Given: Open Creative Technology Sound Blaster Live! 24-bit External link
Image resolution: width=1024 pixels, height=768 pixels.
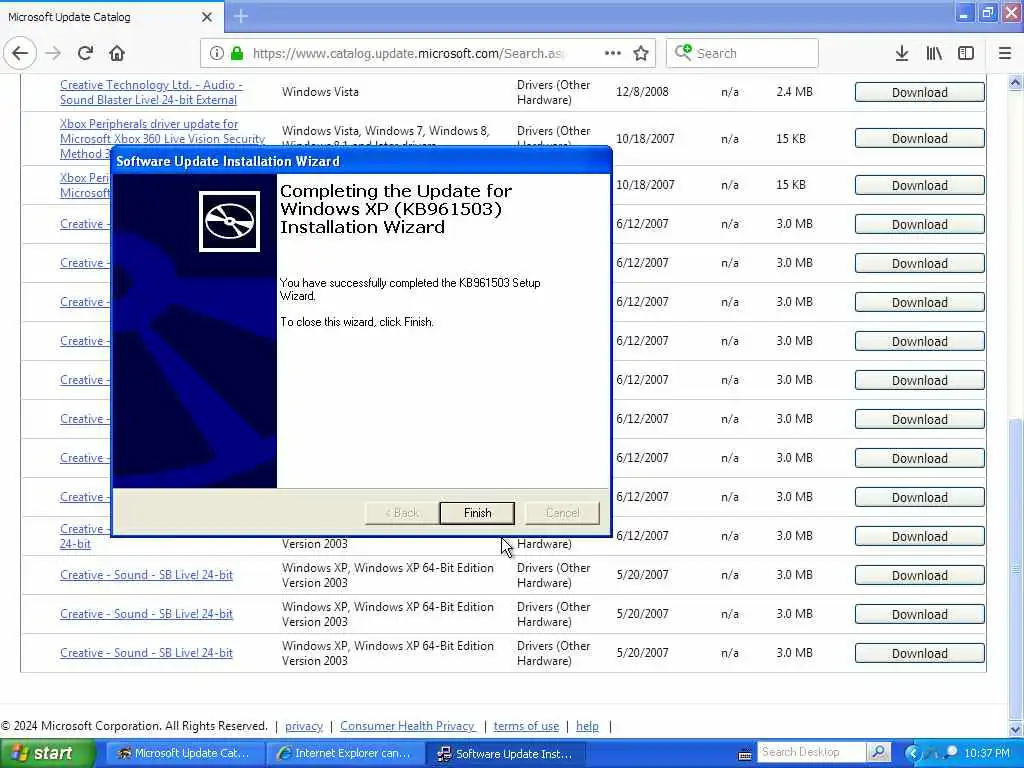Looking at the screenshot, I should point(151,92).
